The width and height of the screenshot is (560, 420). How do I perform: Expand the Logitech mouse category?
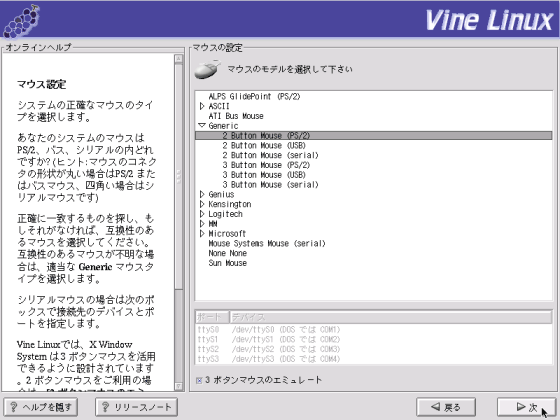click(202, 214)
